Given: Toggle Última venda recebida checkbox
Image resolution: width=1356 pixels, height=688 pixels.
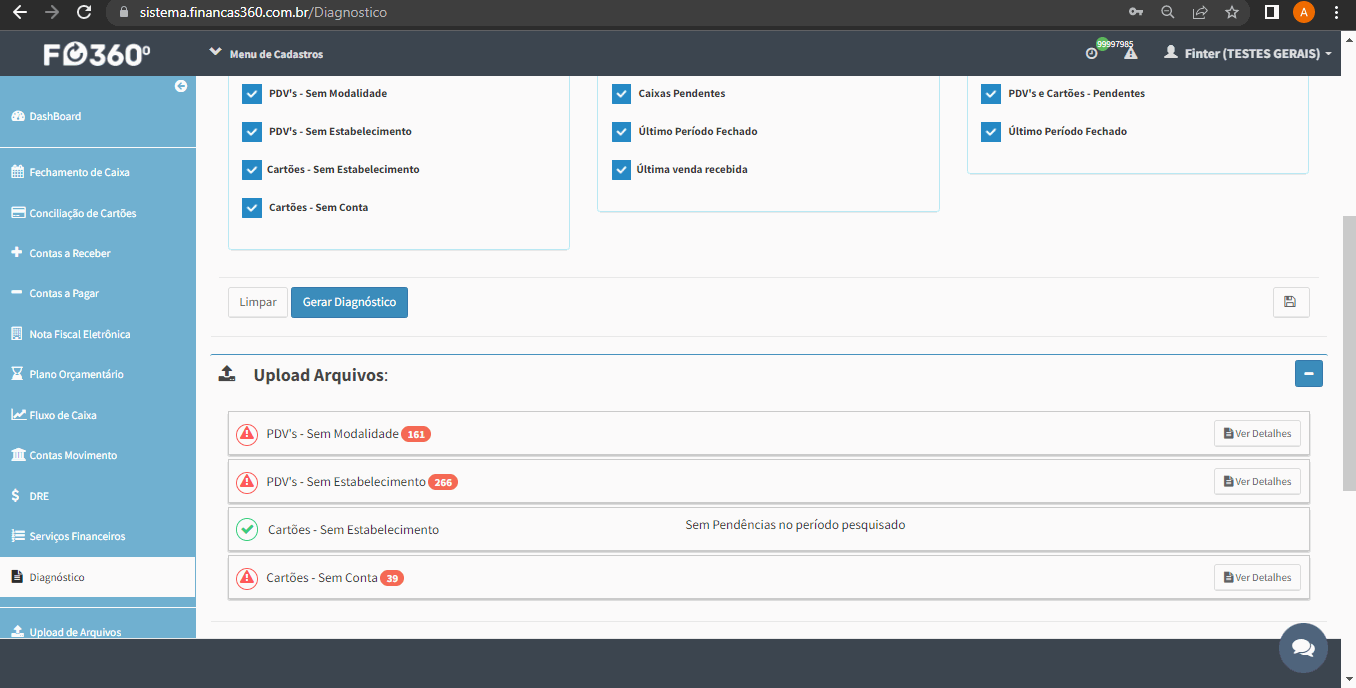Looking at the screenshot, I should 621,170.
